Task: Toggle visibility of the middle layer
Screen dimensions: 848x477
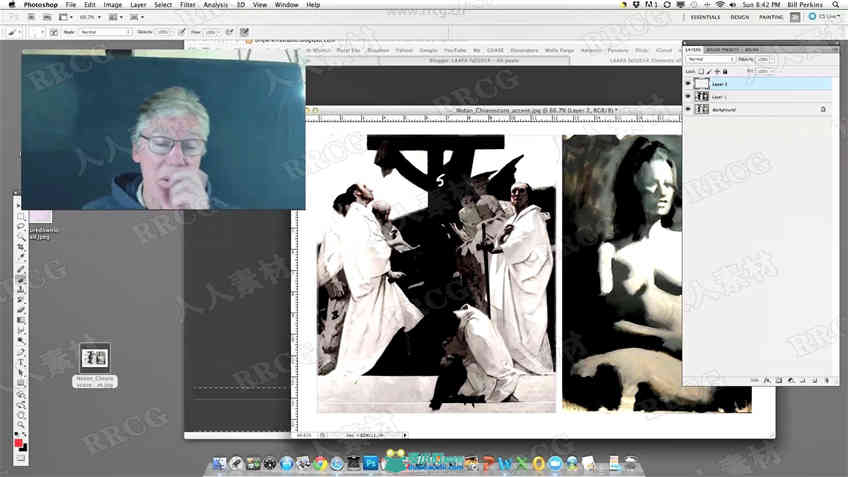Action: click(688, 97)
